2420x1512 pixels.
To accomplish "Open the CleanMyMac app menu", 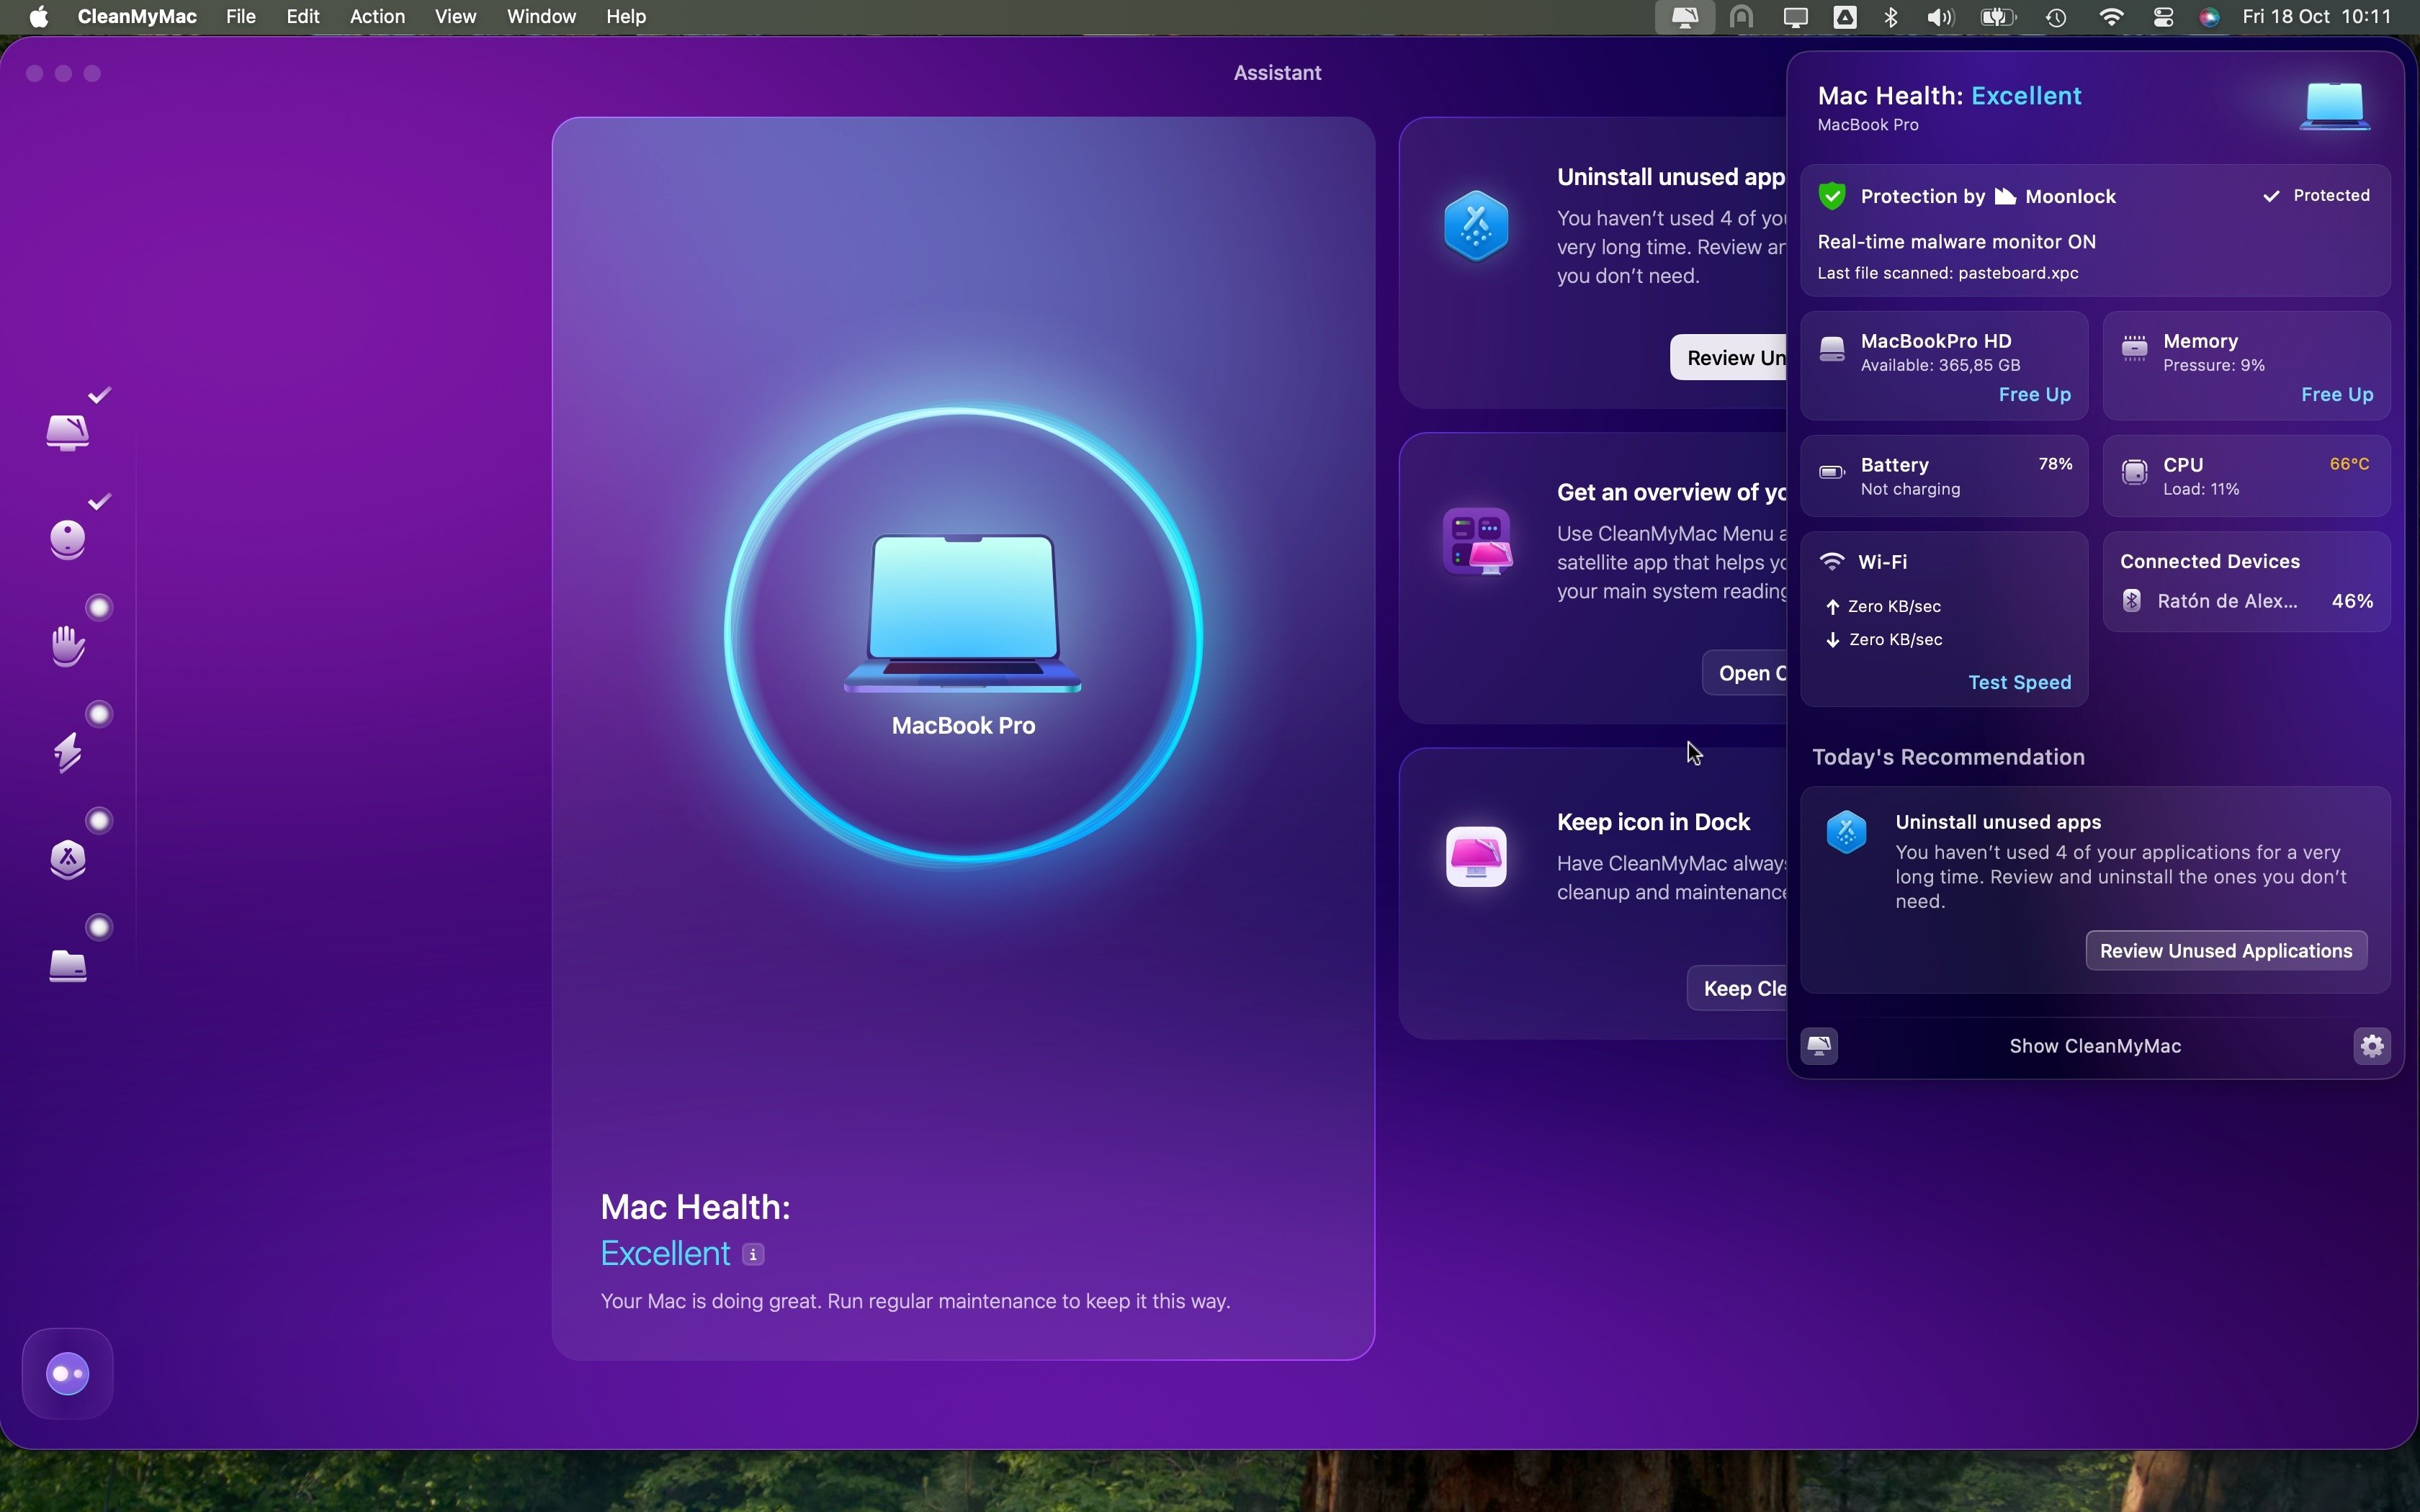I will pyautogui.click(x=137, y=17).
